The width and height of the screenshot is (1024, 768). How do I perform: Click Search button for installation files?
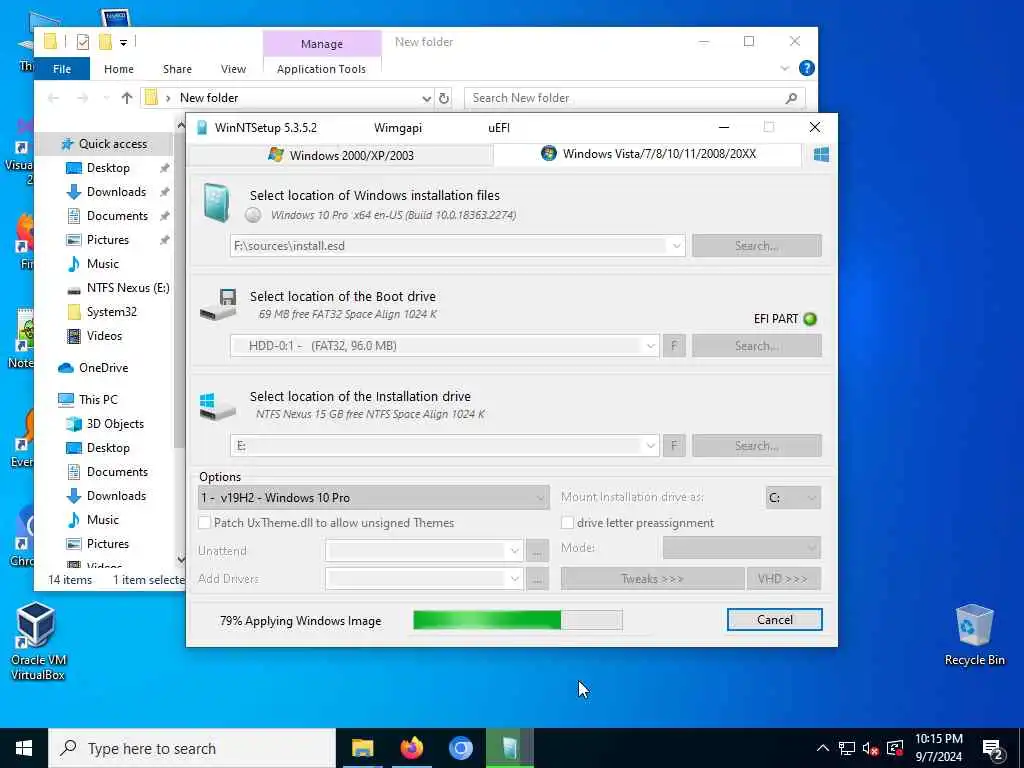tap(757, 246)
